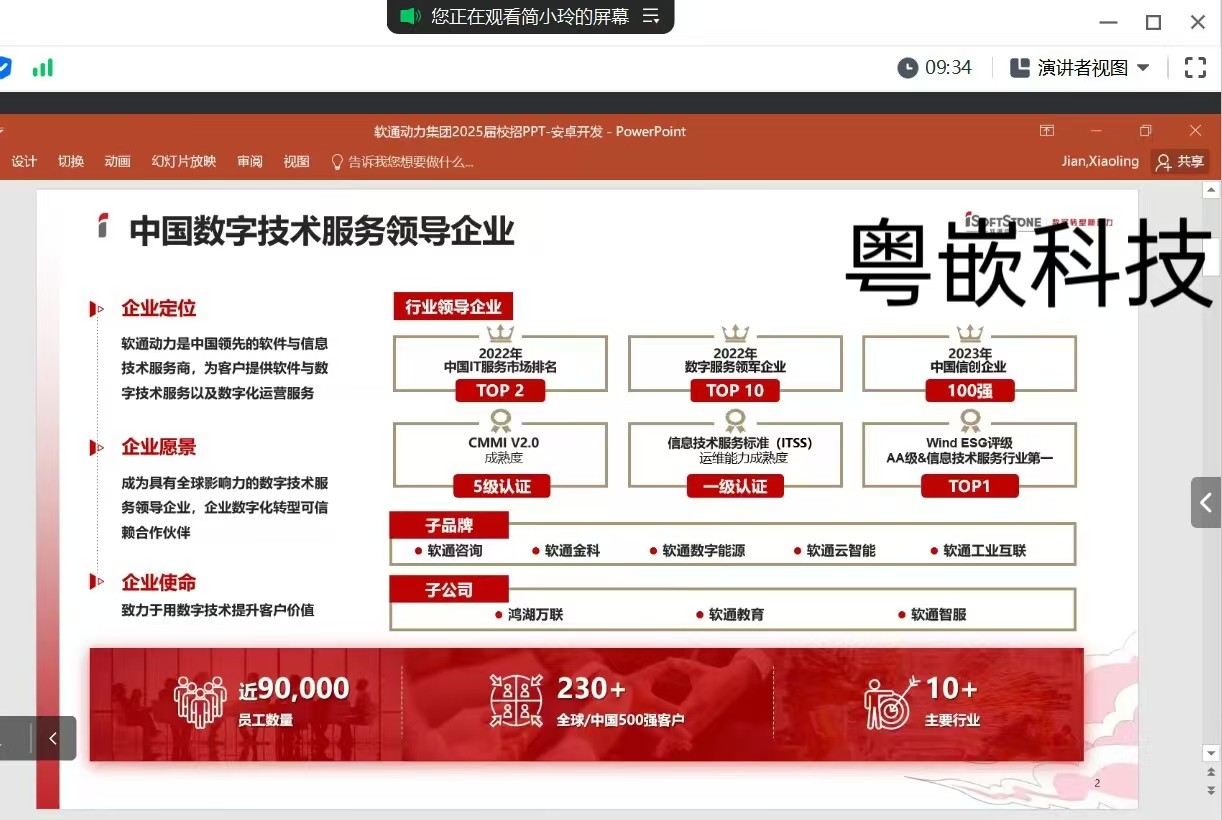Click the blue security shield icon
The image size is (1222, 820).
pos(4,68)
